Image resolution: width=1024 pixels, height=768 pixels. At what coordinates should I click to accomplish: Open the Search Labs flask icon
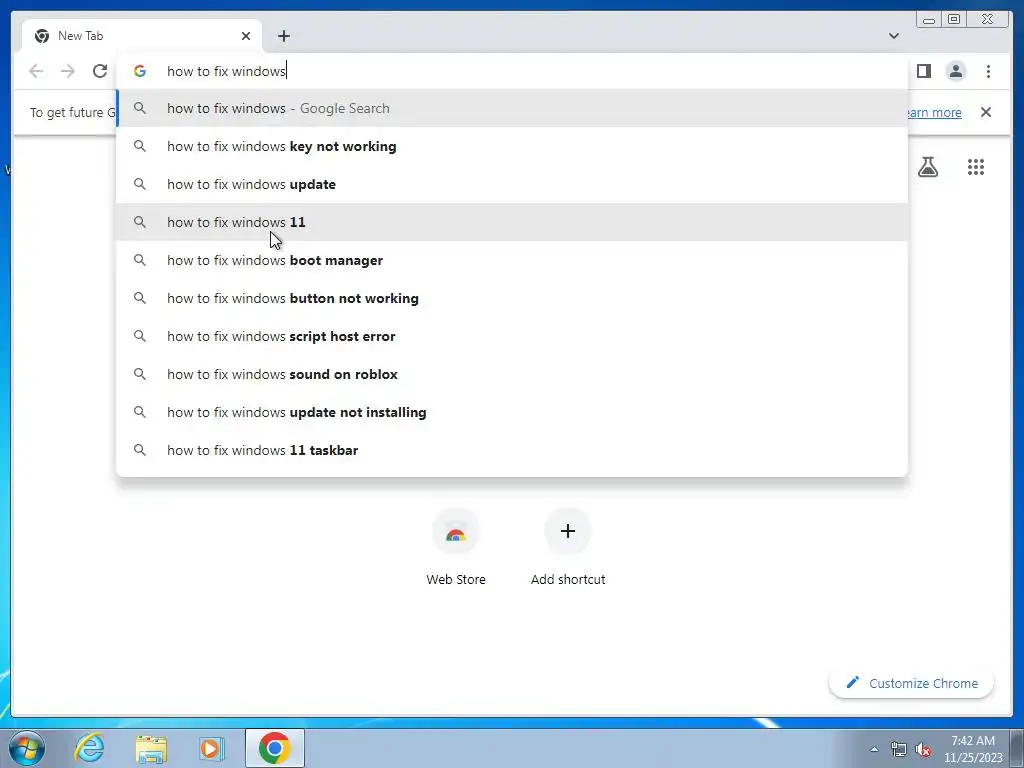(927, 167)
